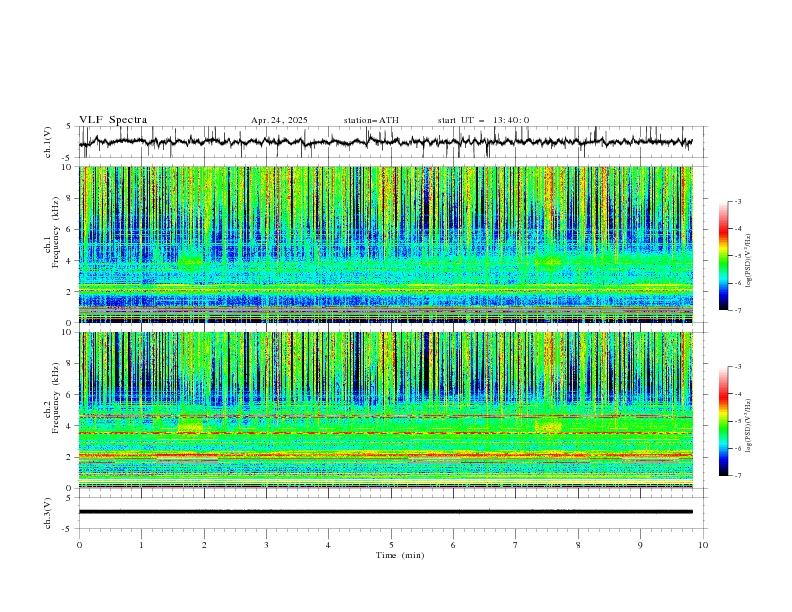
Task: Click the 'VLF Spectra' plot title
Action: pyautogui.click(x=113, y=120)
